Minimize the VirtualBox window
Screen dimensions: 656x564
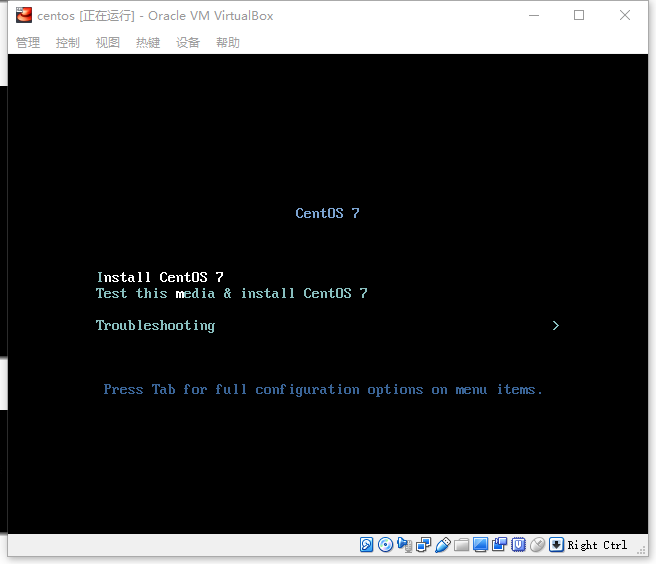pos(534,15)
